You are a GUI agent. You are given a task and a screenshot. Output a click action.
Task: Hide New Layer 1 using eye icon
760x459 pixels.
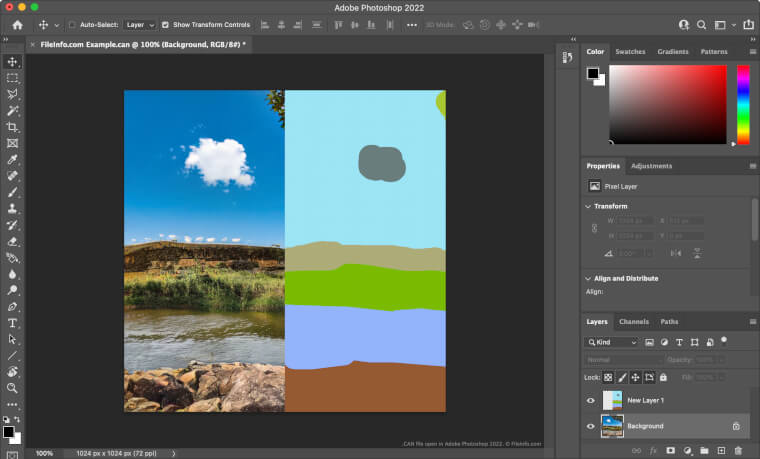[591, 400]
